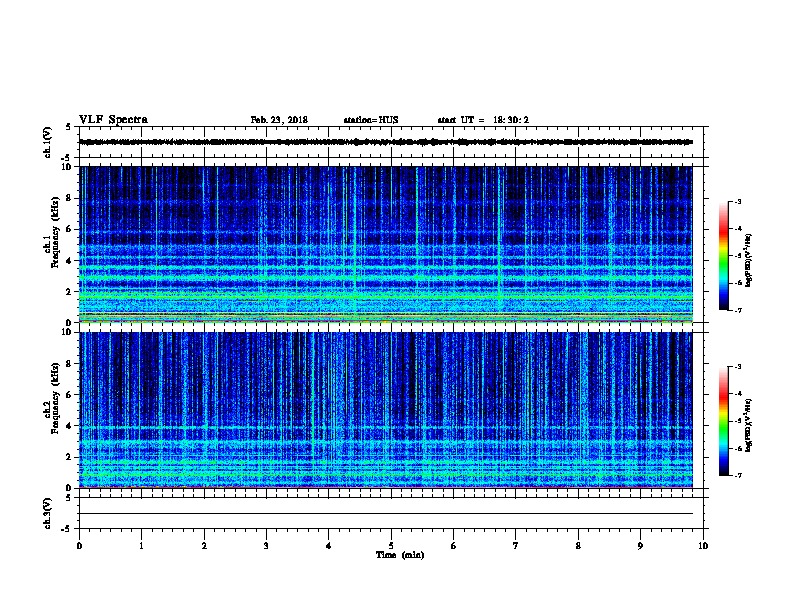Click the ch.2 spectrogram color scale bar
This screenshot has height=612, width=792.
723,421
